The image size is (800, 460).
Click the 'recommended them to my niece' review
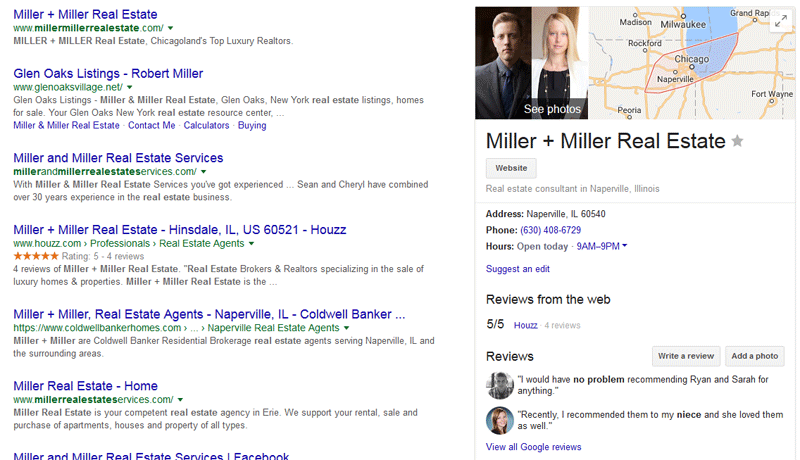(x=650, y=420)
